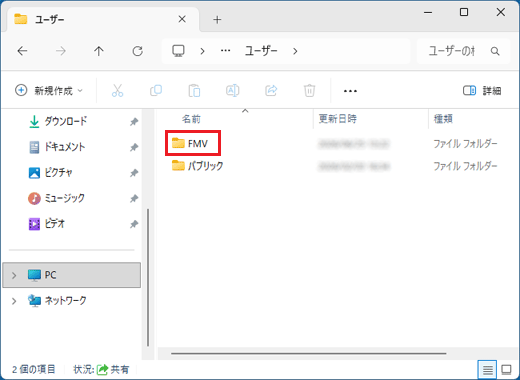Sort by the 更新日時 column header
The image size is (520, 380).
337,119
